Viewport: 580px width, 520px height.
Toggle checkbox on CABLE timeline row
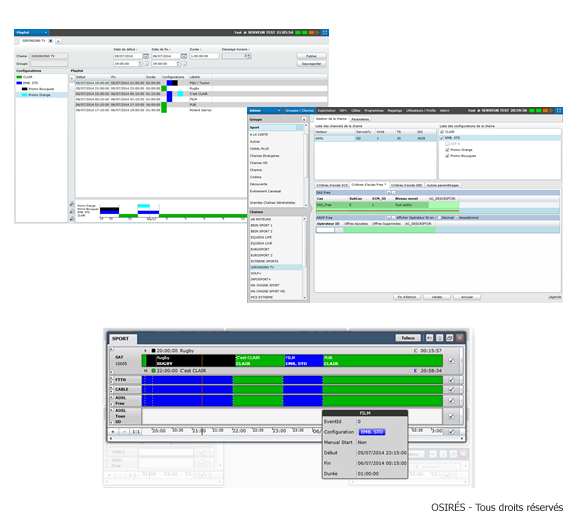(451, 389)
